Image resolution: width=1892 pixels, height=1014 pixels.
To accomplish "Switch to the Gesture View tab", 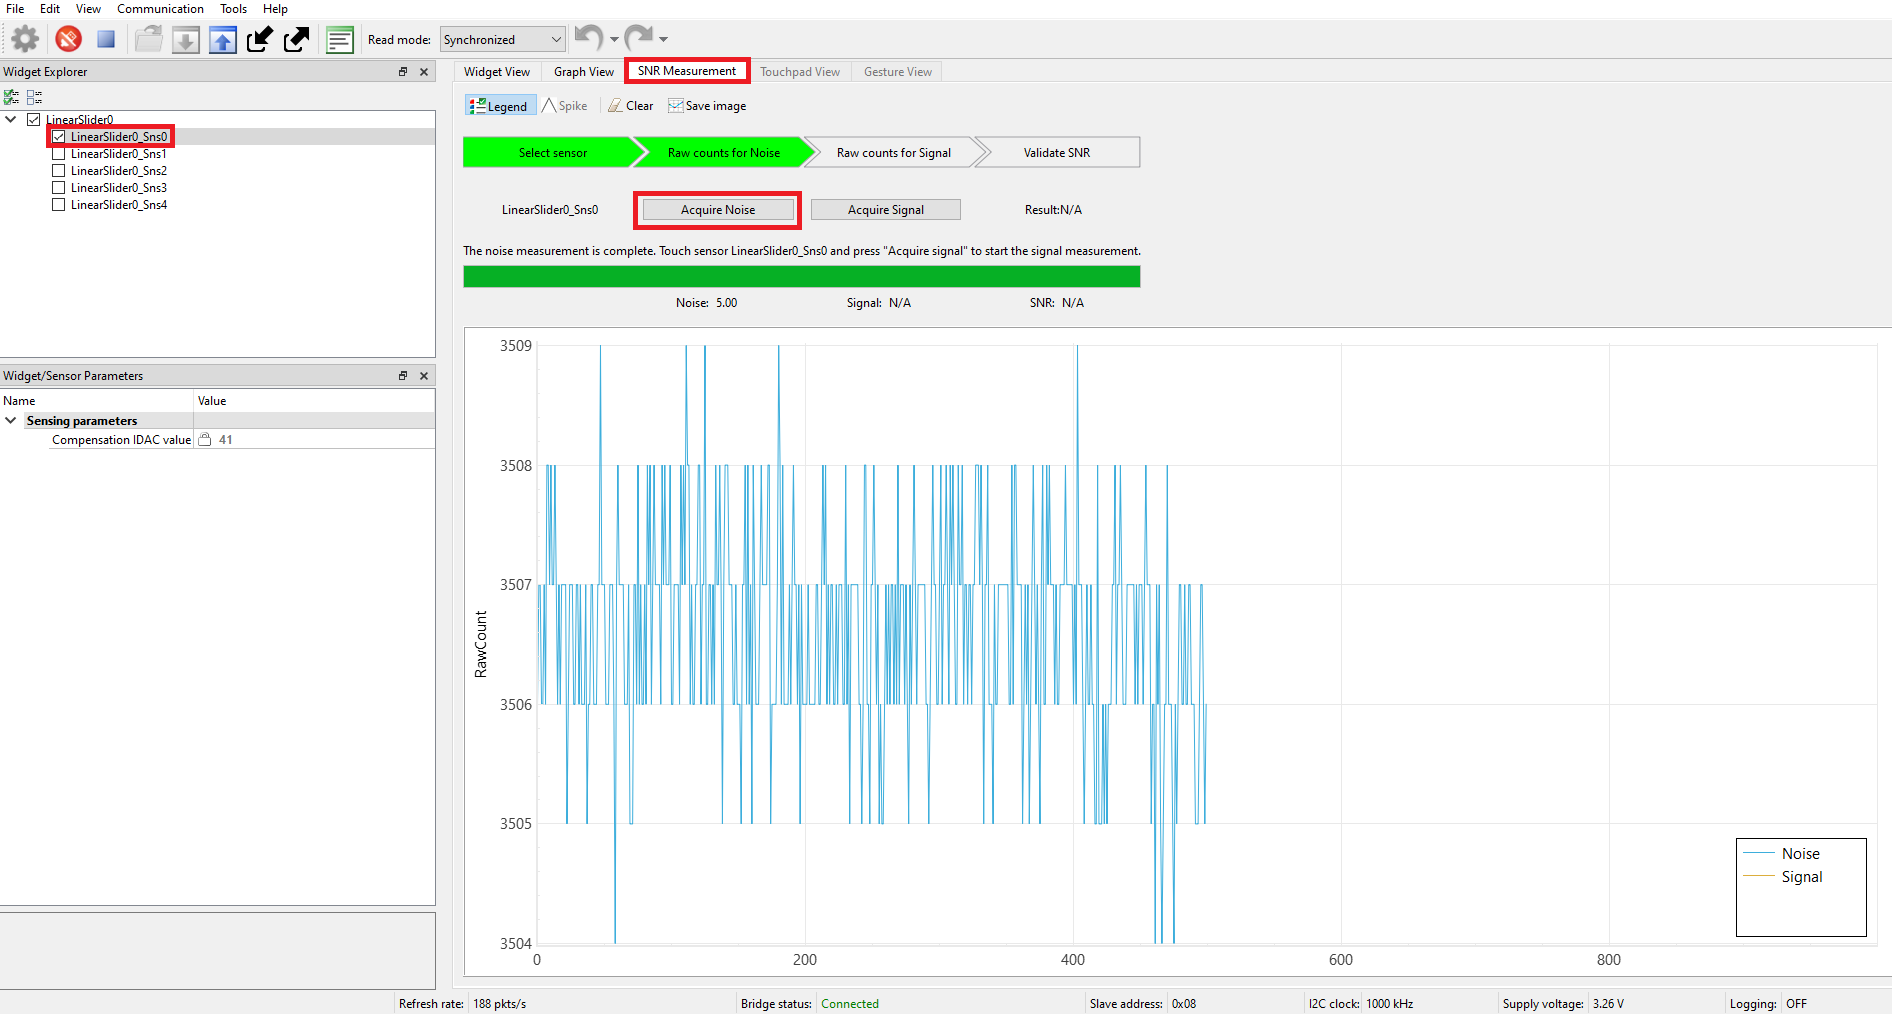I will pyautogui.click(x=898, y=72).
